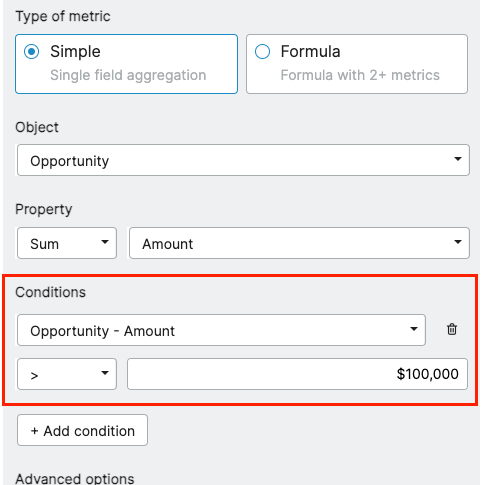Click the plus sign on Add condition
The height and width of the screenshot is (485, 484).
tap(34, 431)
